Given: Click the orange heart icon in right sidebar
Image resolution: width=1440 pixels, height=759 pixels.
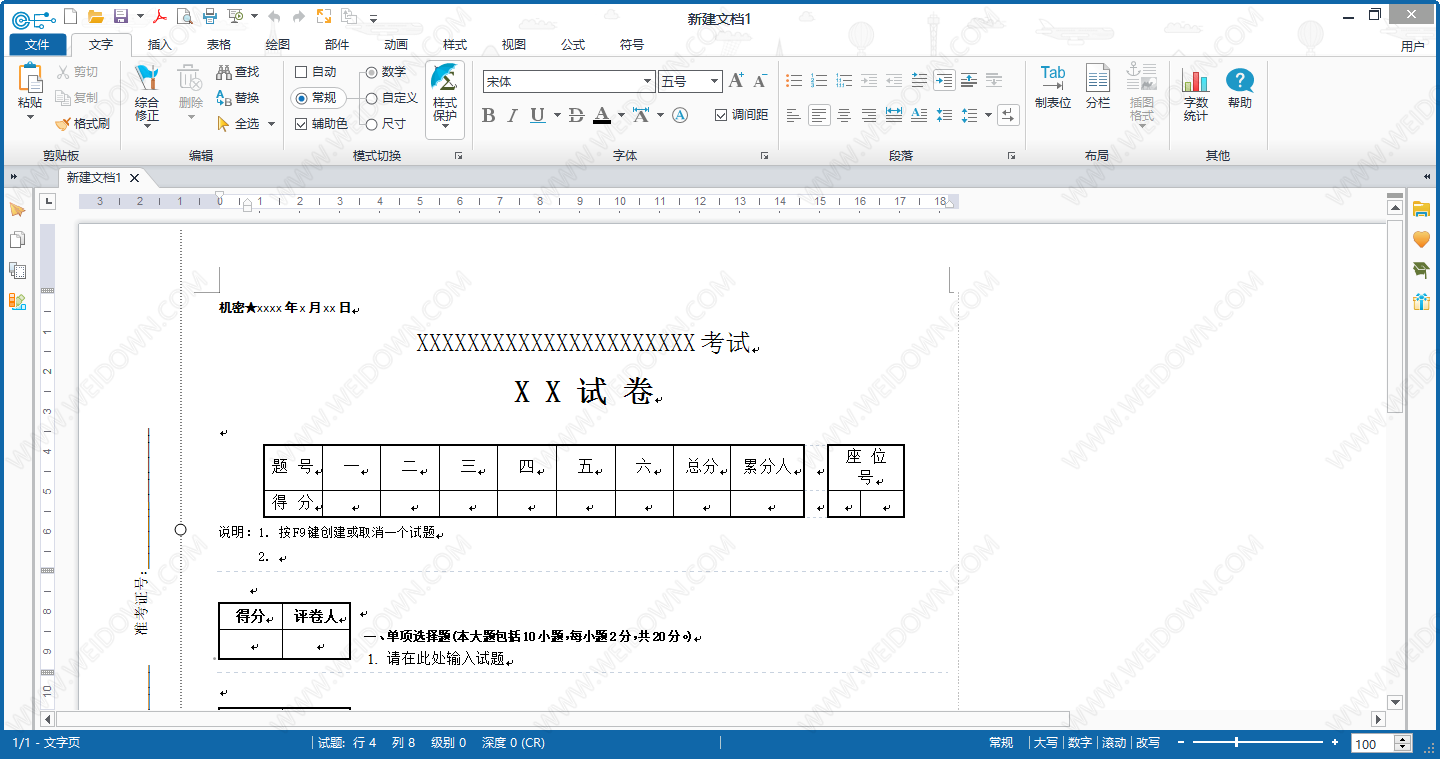Looking at the screenshot, I should [x=1421, y=239].
